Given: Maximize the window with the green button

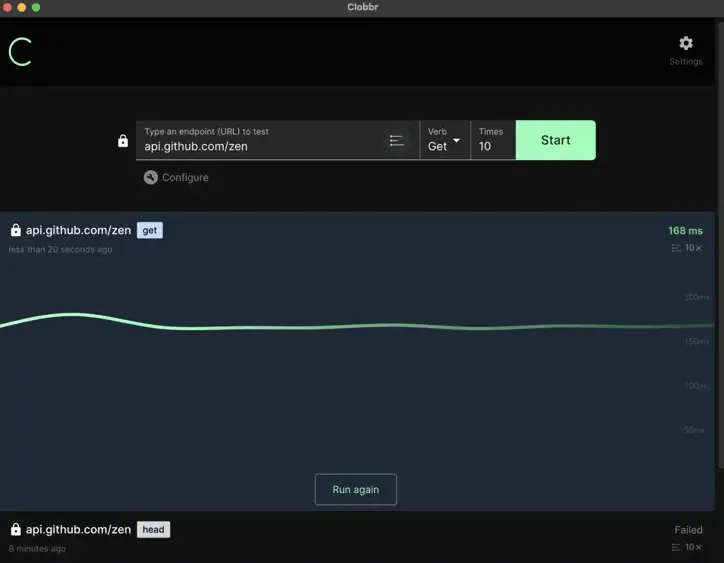Looking at the screenshot, I should (x=36, y=7).
